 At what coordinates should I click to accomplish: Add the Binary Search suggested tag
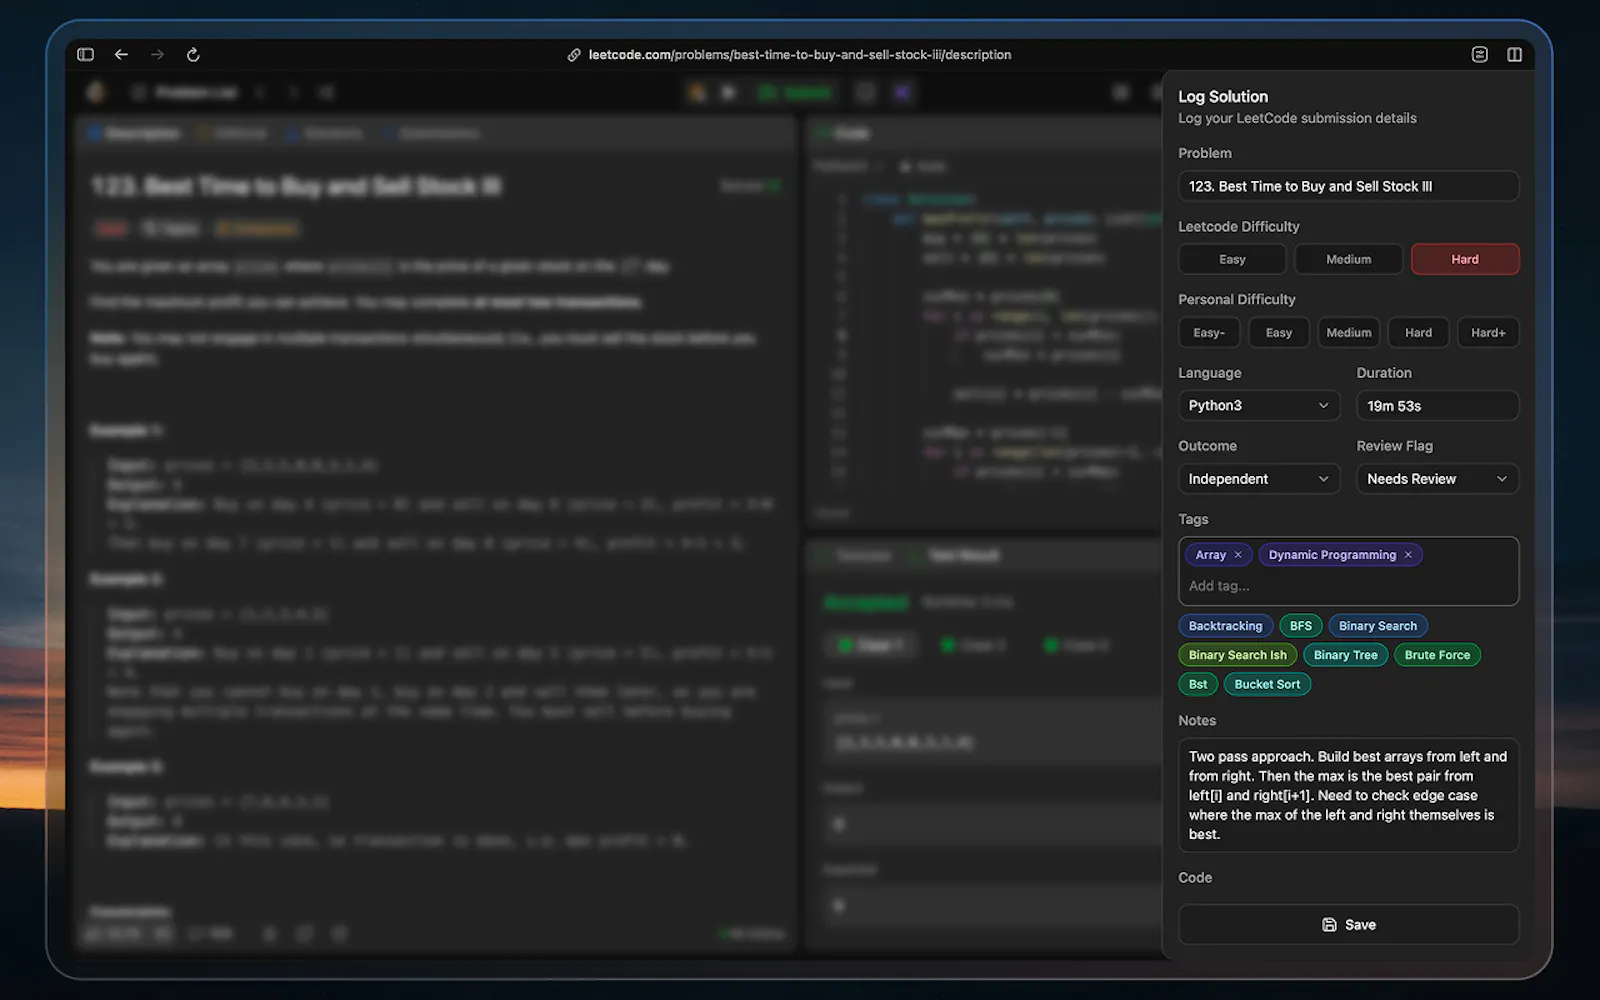[x=1378, y=626]
